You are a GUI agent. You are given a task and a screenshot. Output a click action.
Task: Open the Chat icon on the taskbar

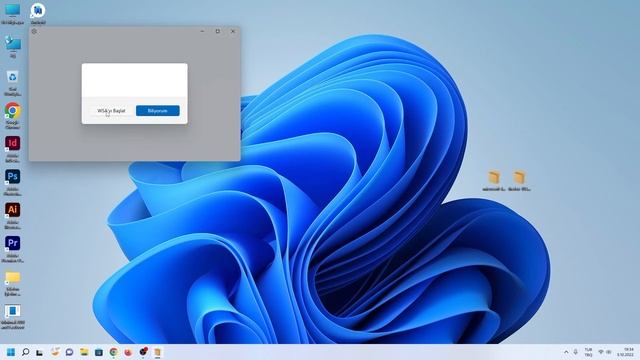click(69, 352)
